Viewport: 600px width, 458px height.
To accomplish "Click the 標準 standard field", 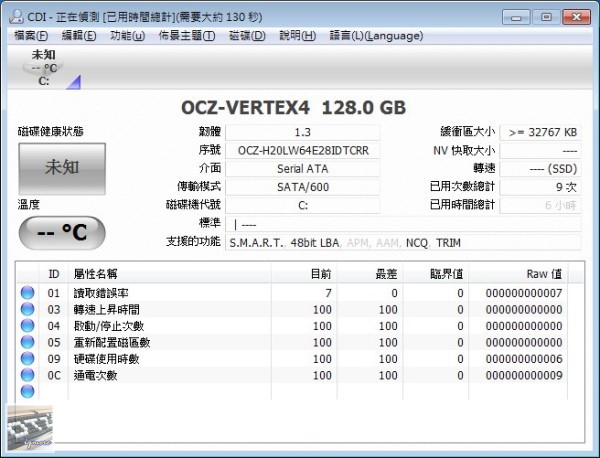I will pos(404,224).
